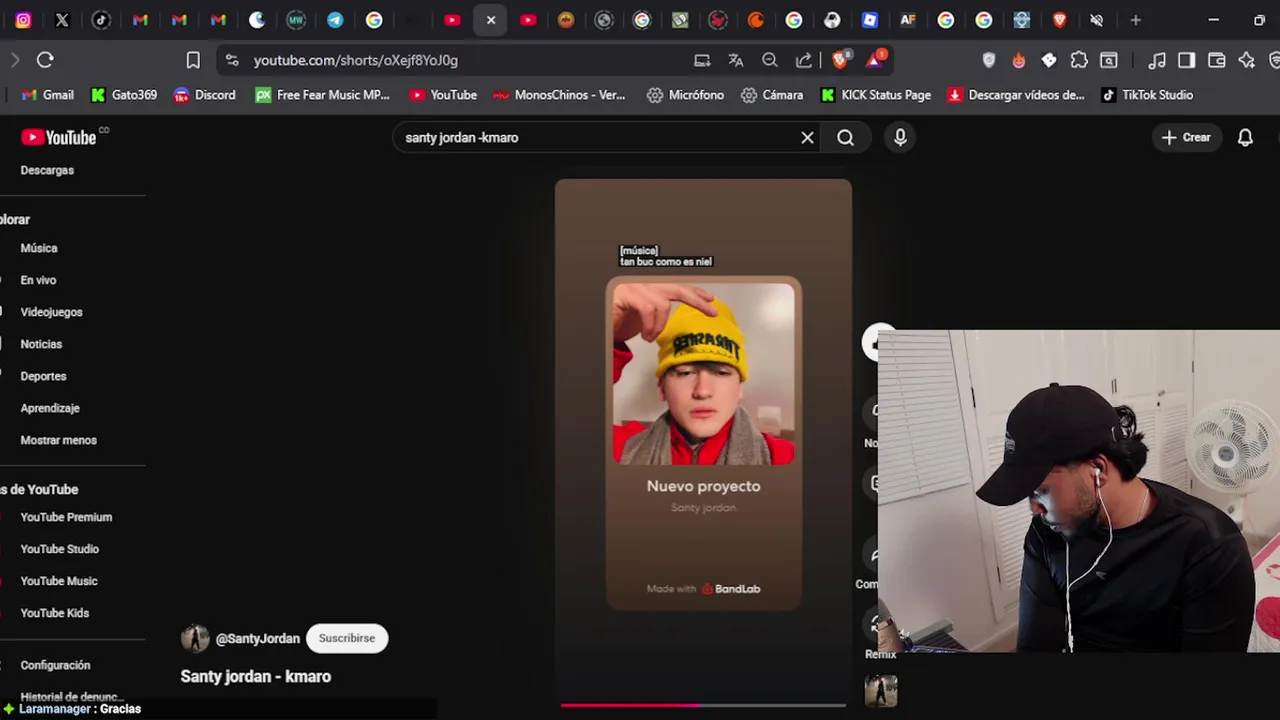This screenshot has height=720, width=1280.
Task: Close the current YouTube Shorts tab
Action: coord(491,20)
